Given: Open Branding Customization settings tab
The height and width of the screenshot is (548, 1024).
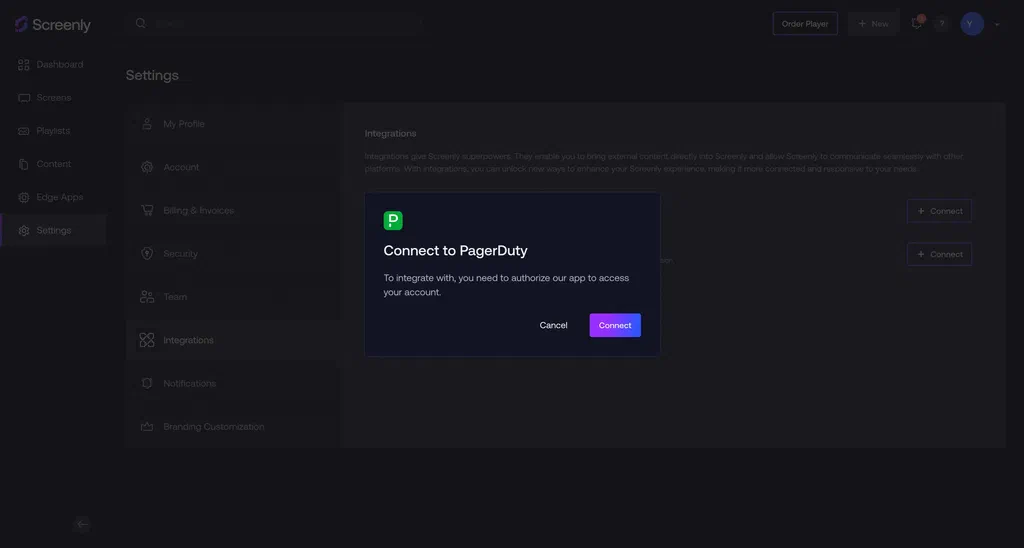Looking at the screenshot, I should pyautogui.click(x=232, y=427).
